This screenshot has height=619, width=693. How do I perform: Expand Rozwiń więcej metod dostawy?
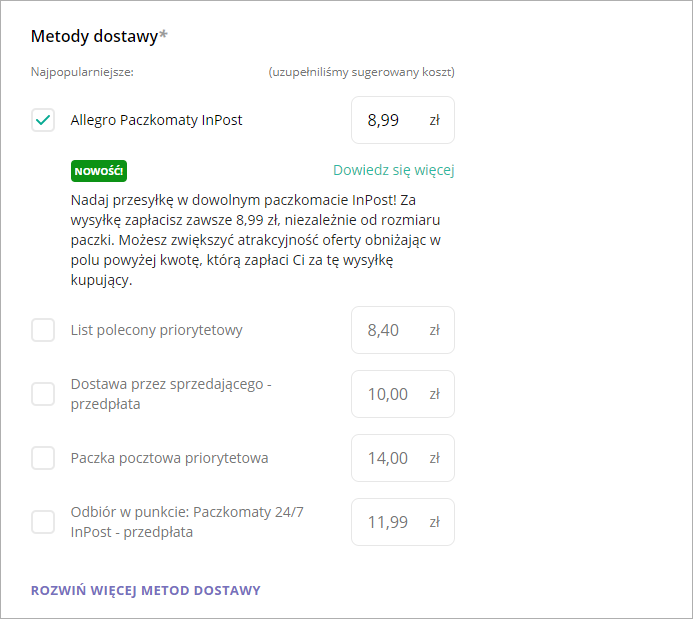click(146, 590)
